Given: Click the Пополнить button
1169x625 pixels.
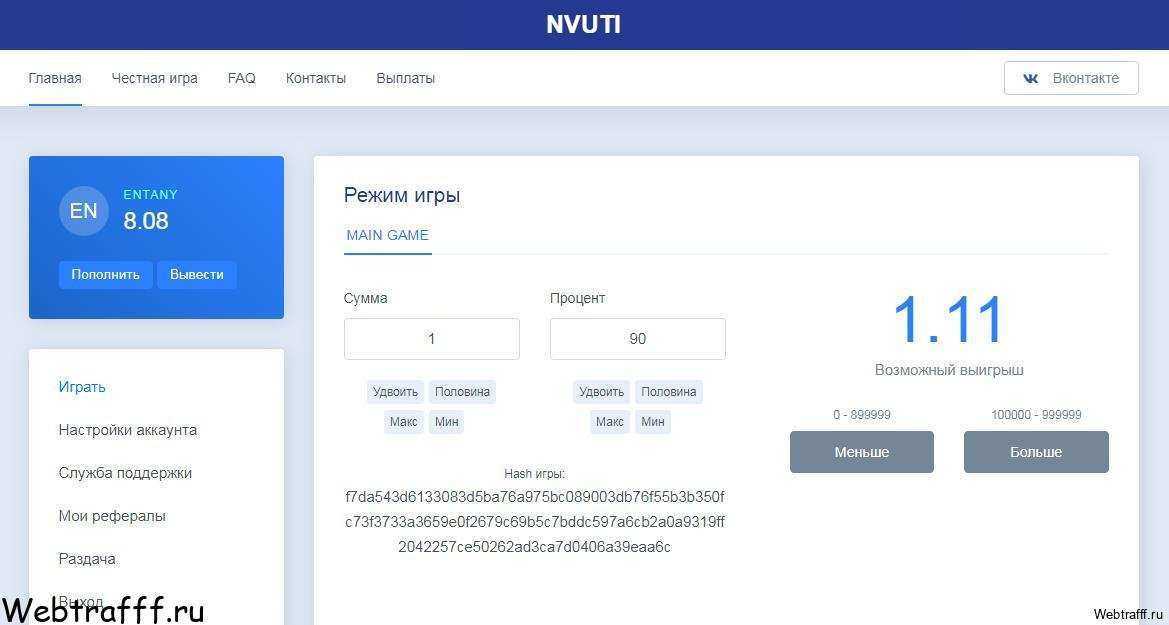Looking at the screenshot, I should click(x=106, y=274).
